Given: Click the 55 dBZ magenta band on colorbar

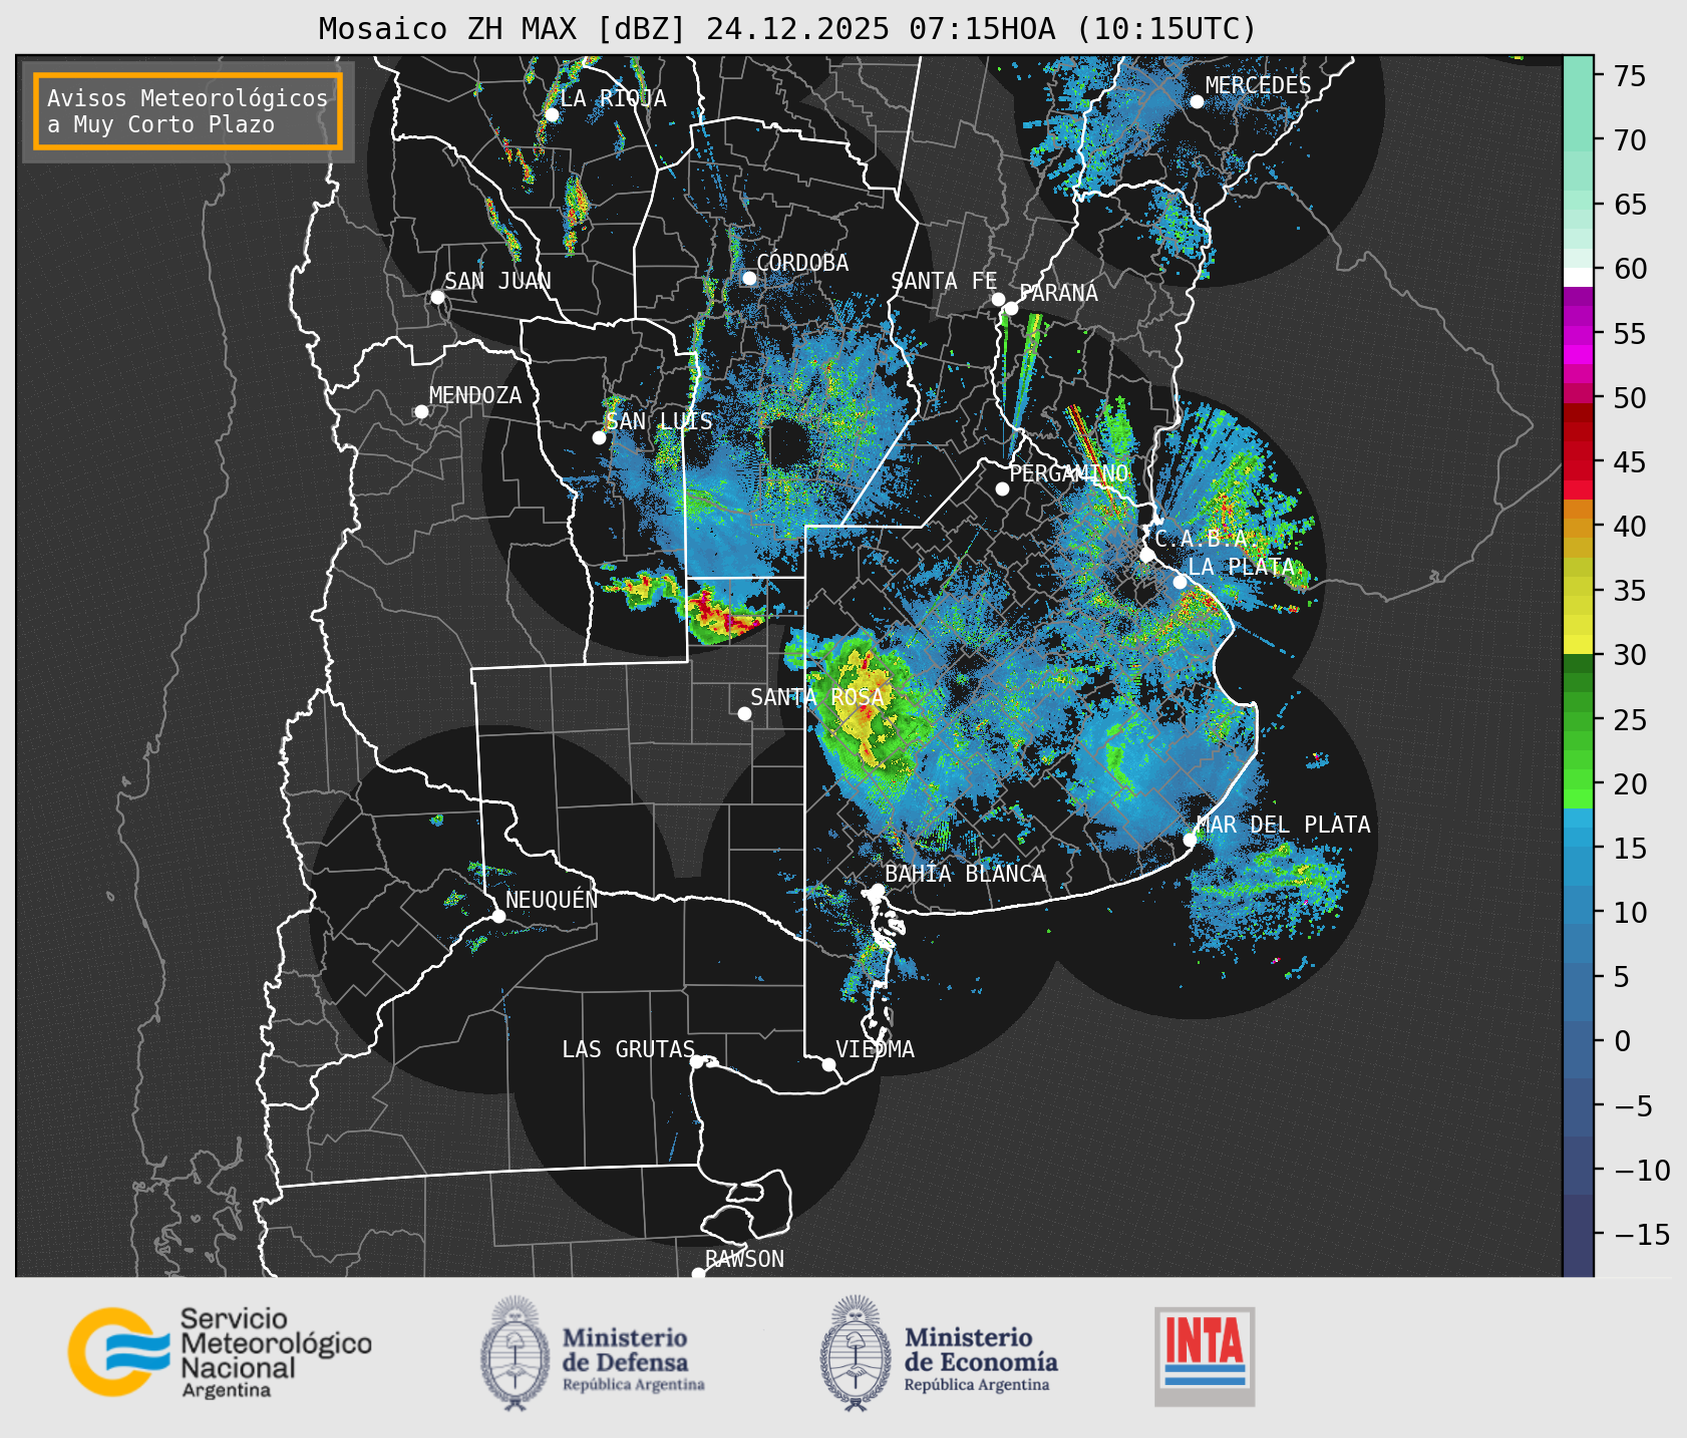Looking at the screenshot, I should (1578, 333).
